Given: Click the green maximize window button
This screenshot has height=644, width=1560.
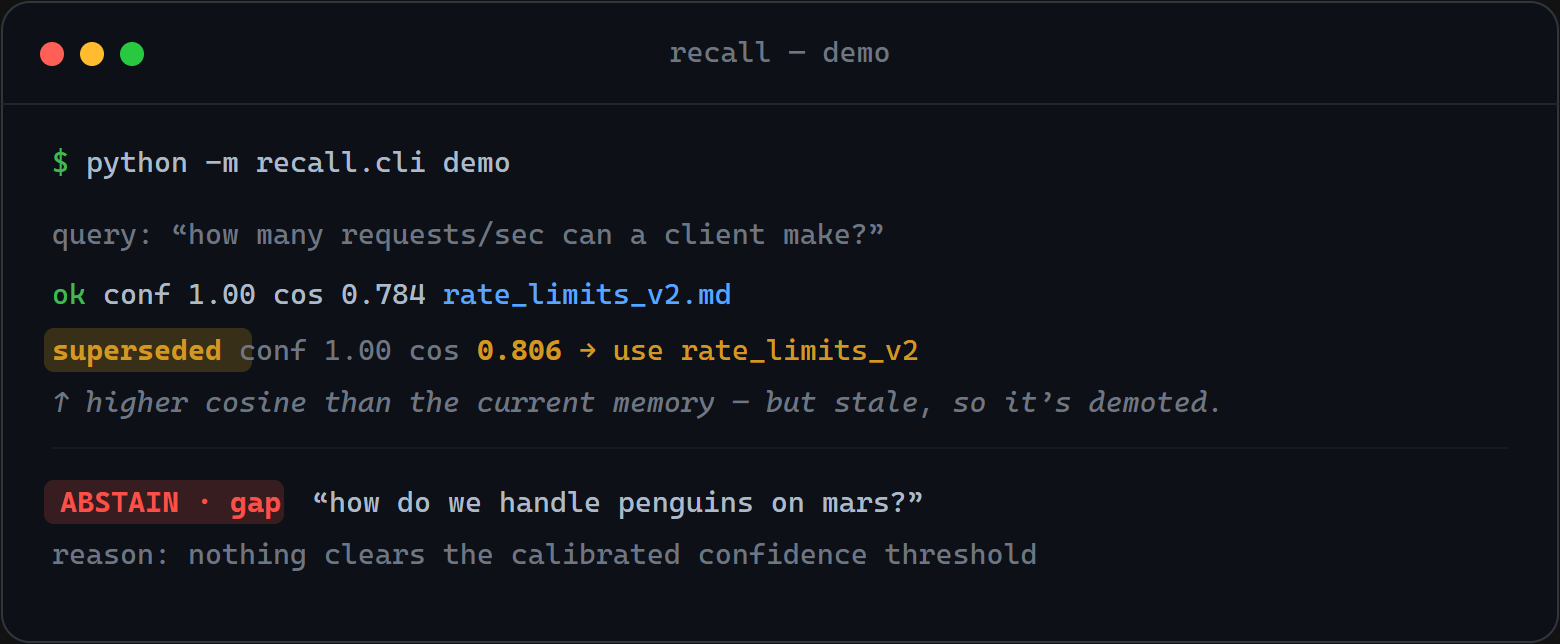Looking at the screenshot, I should [x=132, y=54].
